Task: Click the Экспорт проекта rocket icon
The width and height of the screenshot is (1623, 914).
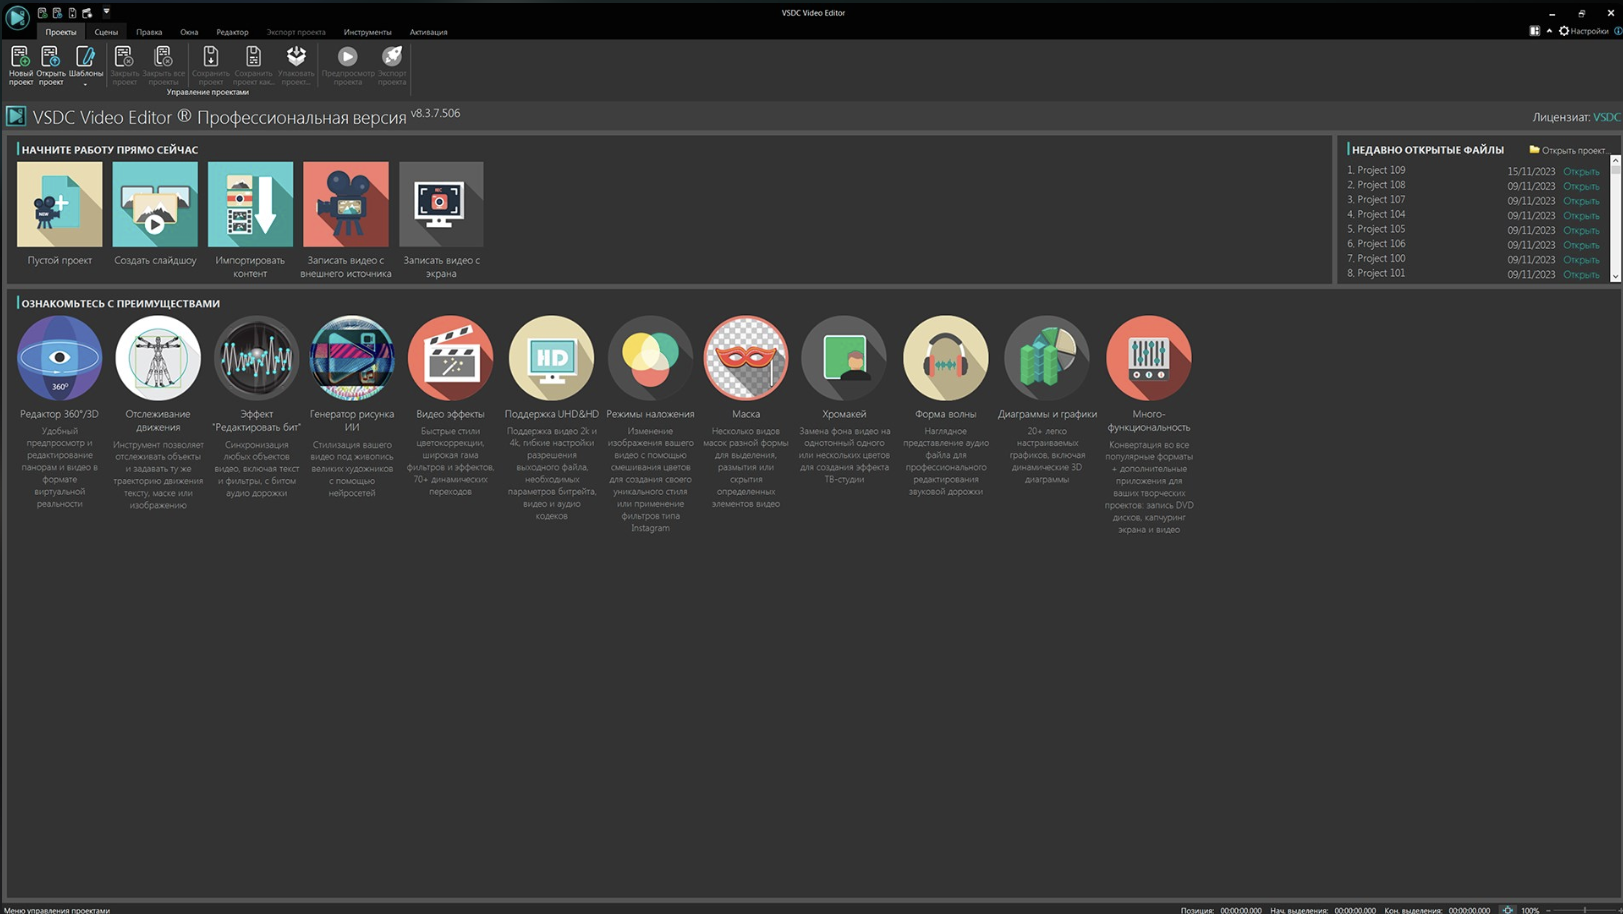Action: tap(392, 65)
